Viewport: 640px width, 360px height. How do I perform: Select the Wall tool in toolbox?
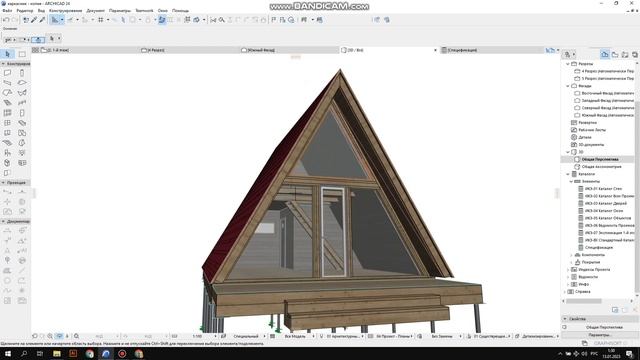tap(7, 73)
